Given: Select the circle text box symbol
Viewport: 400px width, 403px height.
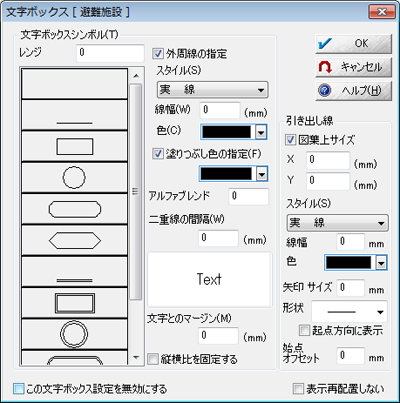Looking at the screenshot, I should 75,178.
